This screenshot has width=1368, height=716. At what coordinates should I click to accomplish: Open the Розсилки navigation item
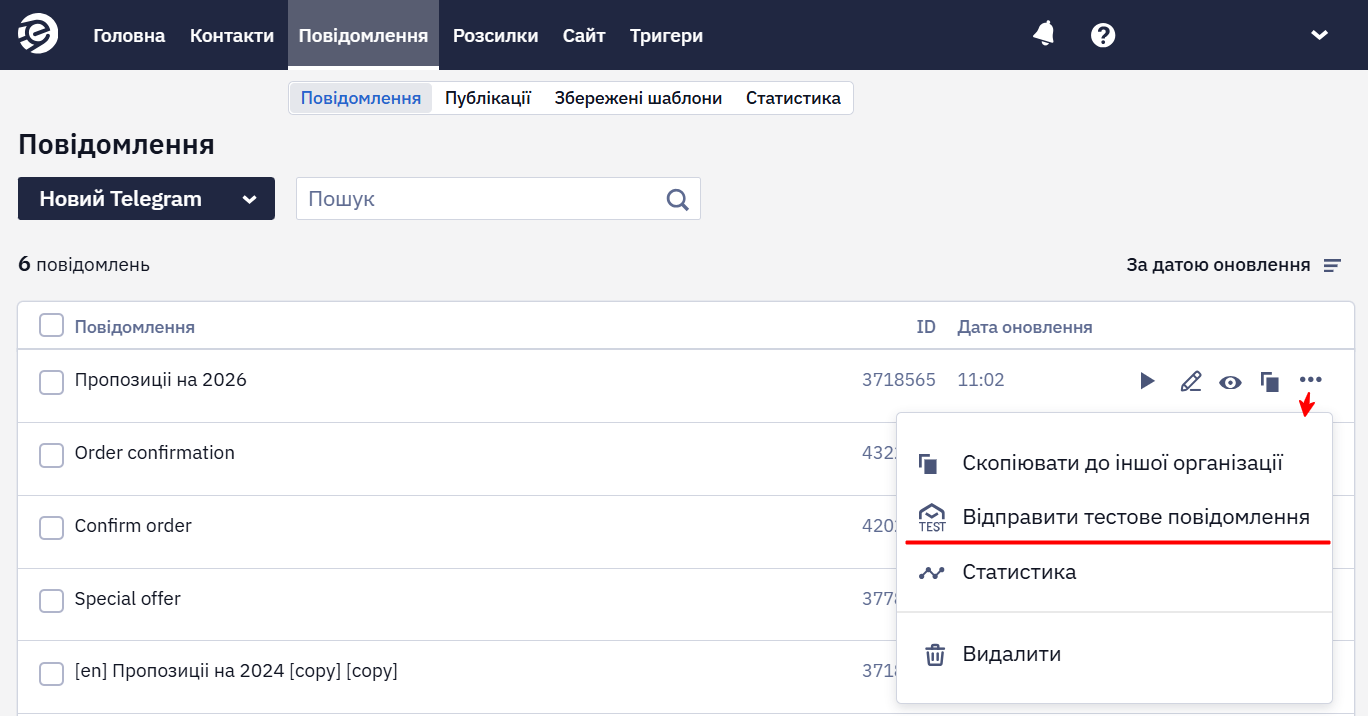pos(496,35)
